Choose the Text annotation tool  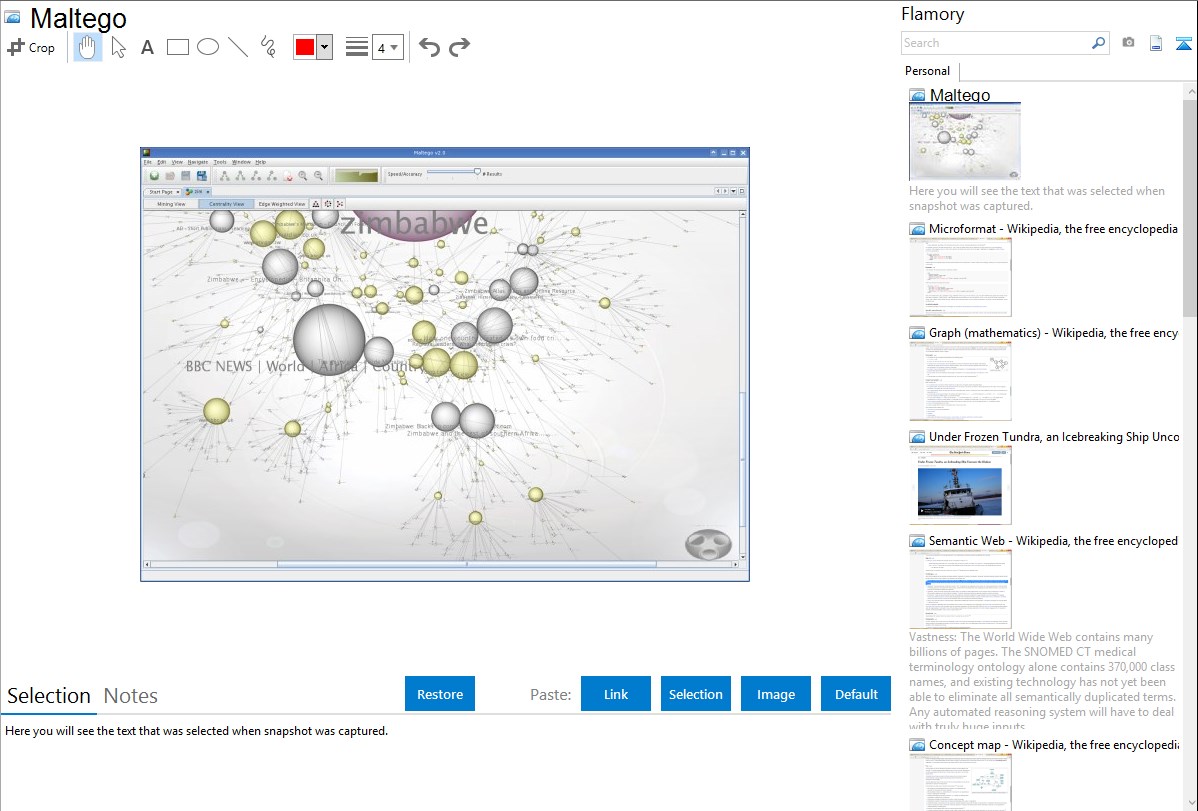coord(147,47)
